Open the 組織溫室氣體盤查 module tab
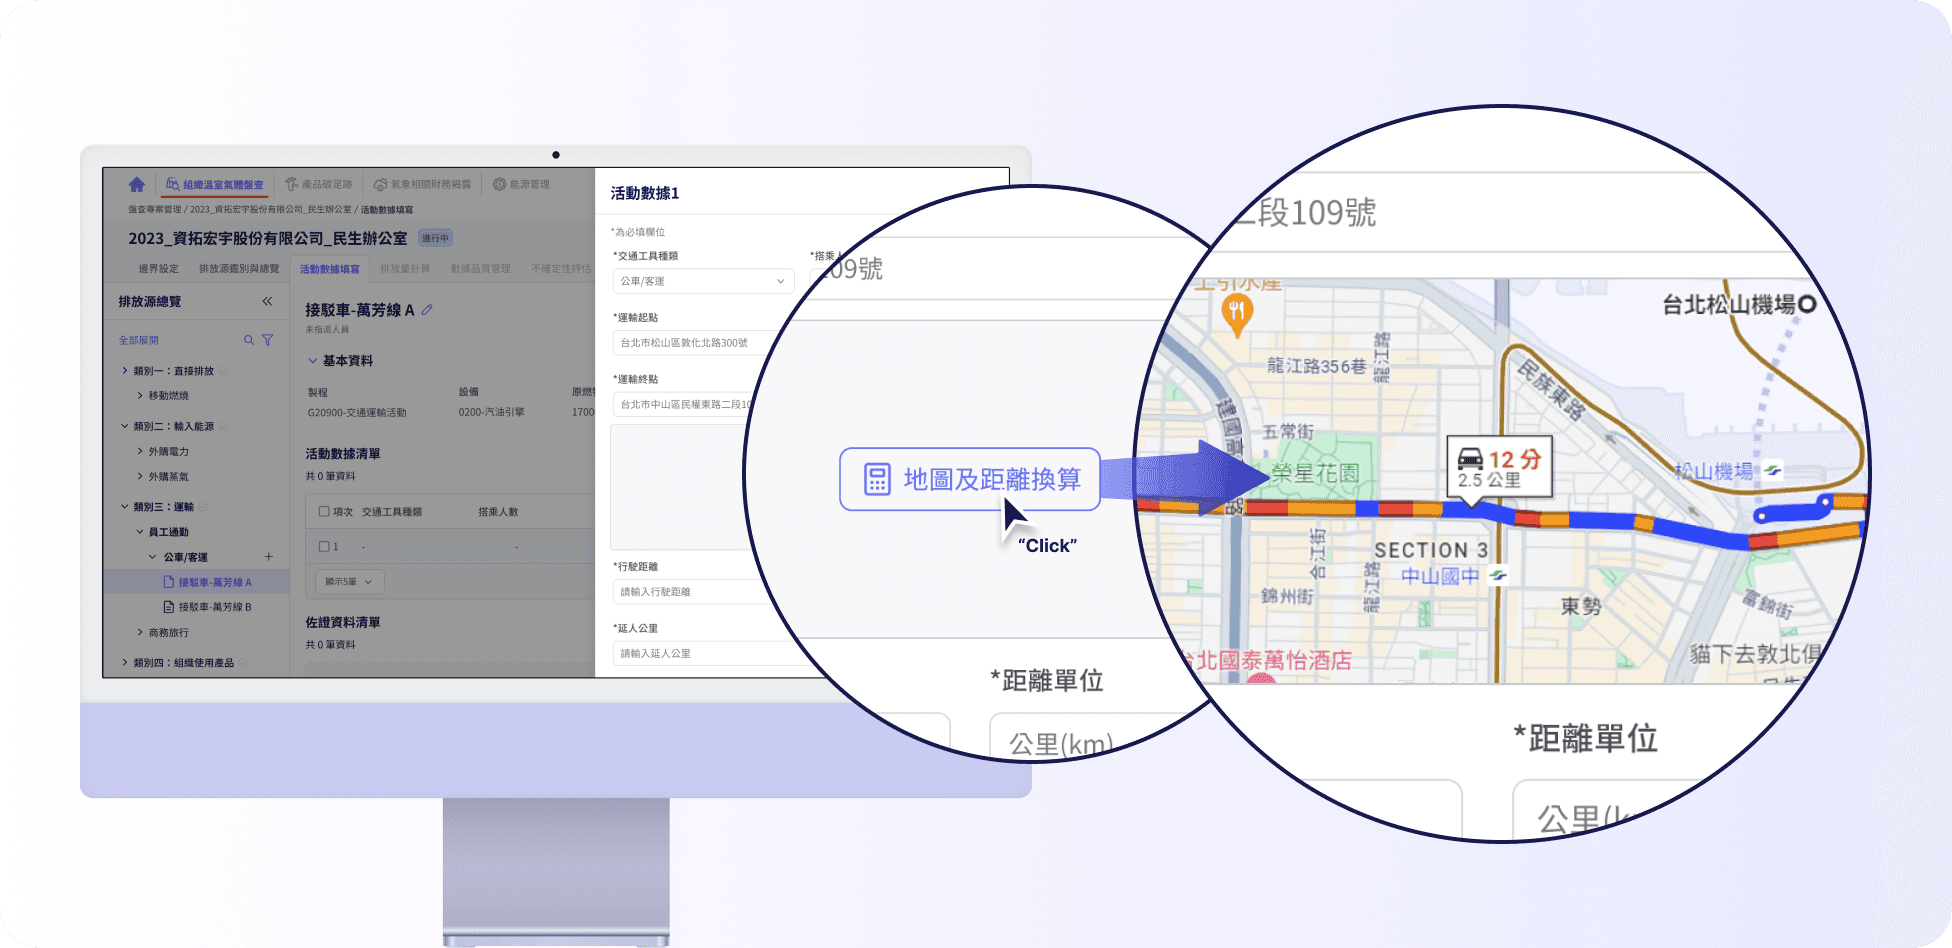Screen dimensions: 1952x948 pos(215,185)
